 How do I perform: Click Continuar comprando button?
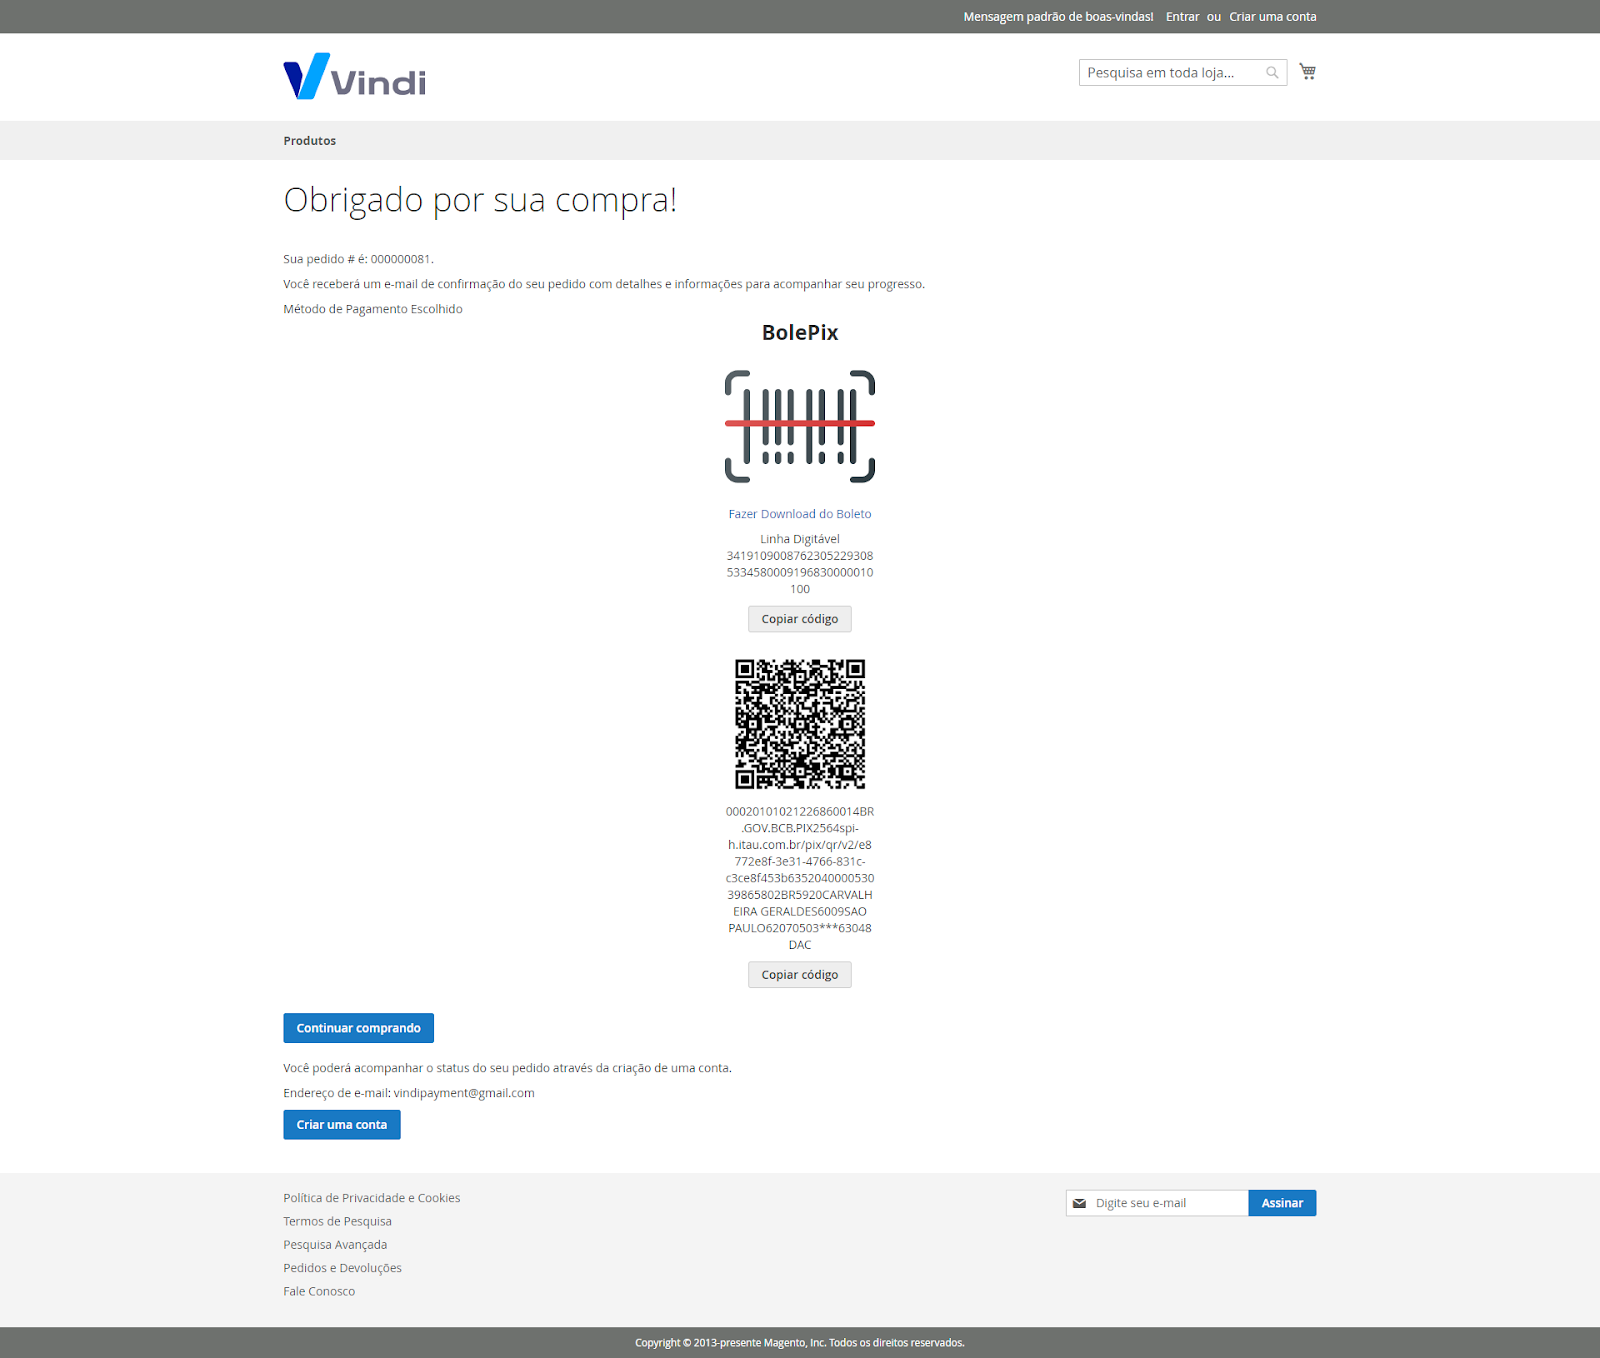coord(358,1028)
